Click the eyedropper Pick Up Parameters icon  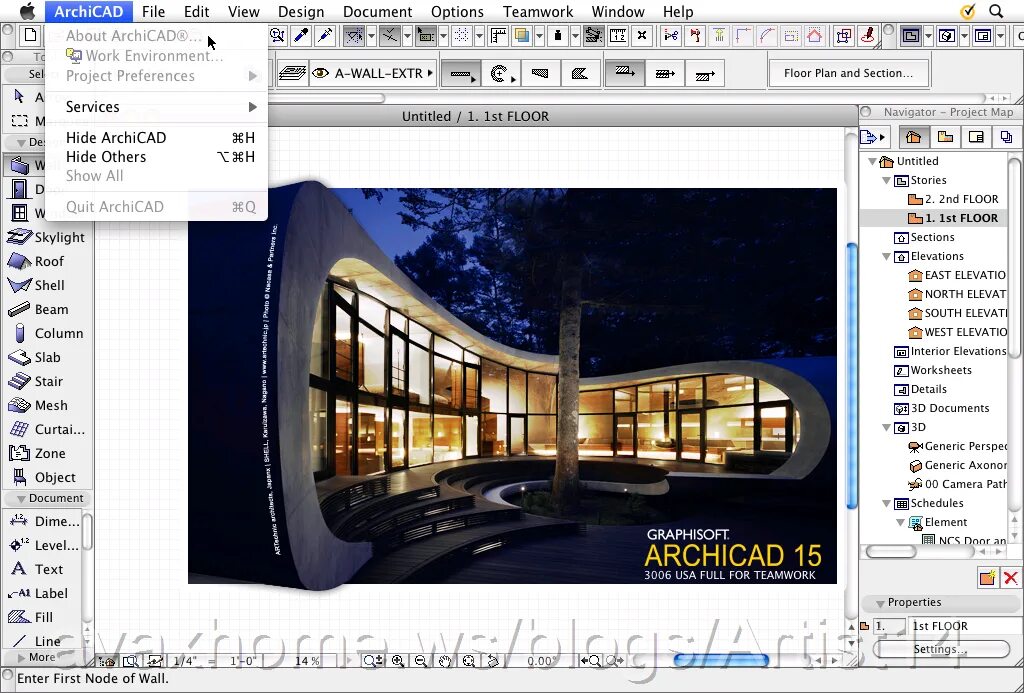point(301,35)
